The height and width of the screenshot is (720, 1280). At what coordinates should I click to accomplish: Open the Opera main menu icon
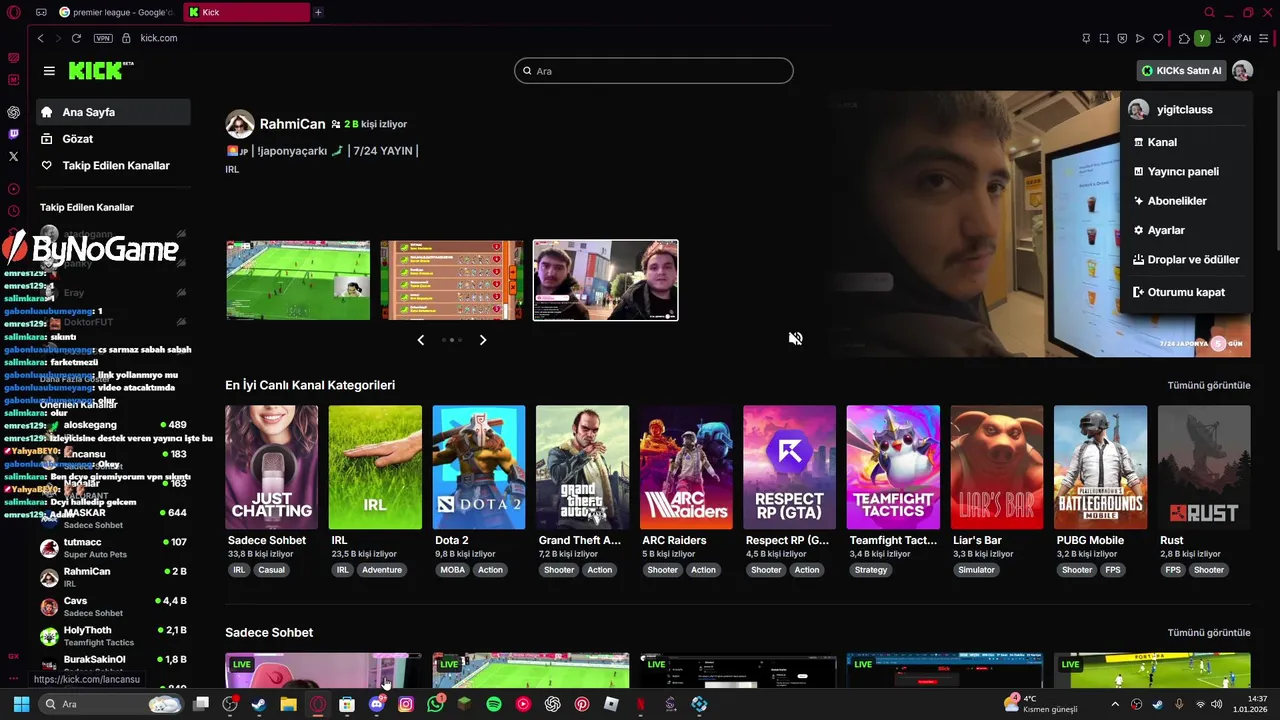[x=13, y=13]
